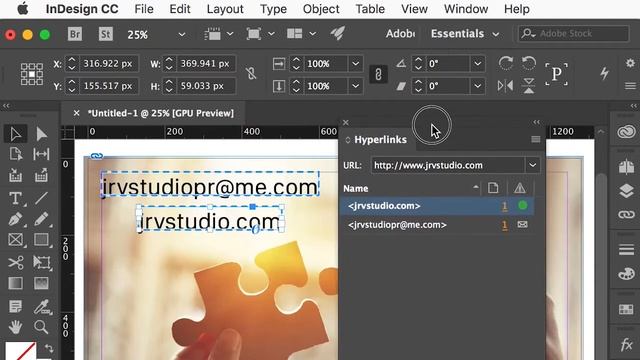Image resolution: width=640 pixels, height=360 pixels.
Task: Click the green status indicator for jrvstudio.com
Action: tap(522, 206)
